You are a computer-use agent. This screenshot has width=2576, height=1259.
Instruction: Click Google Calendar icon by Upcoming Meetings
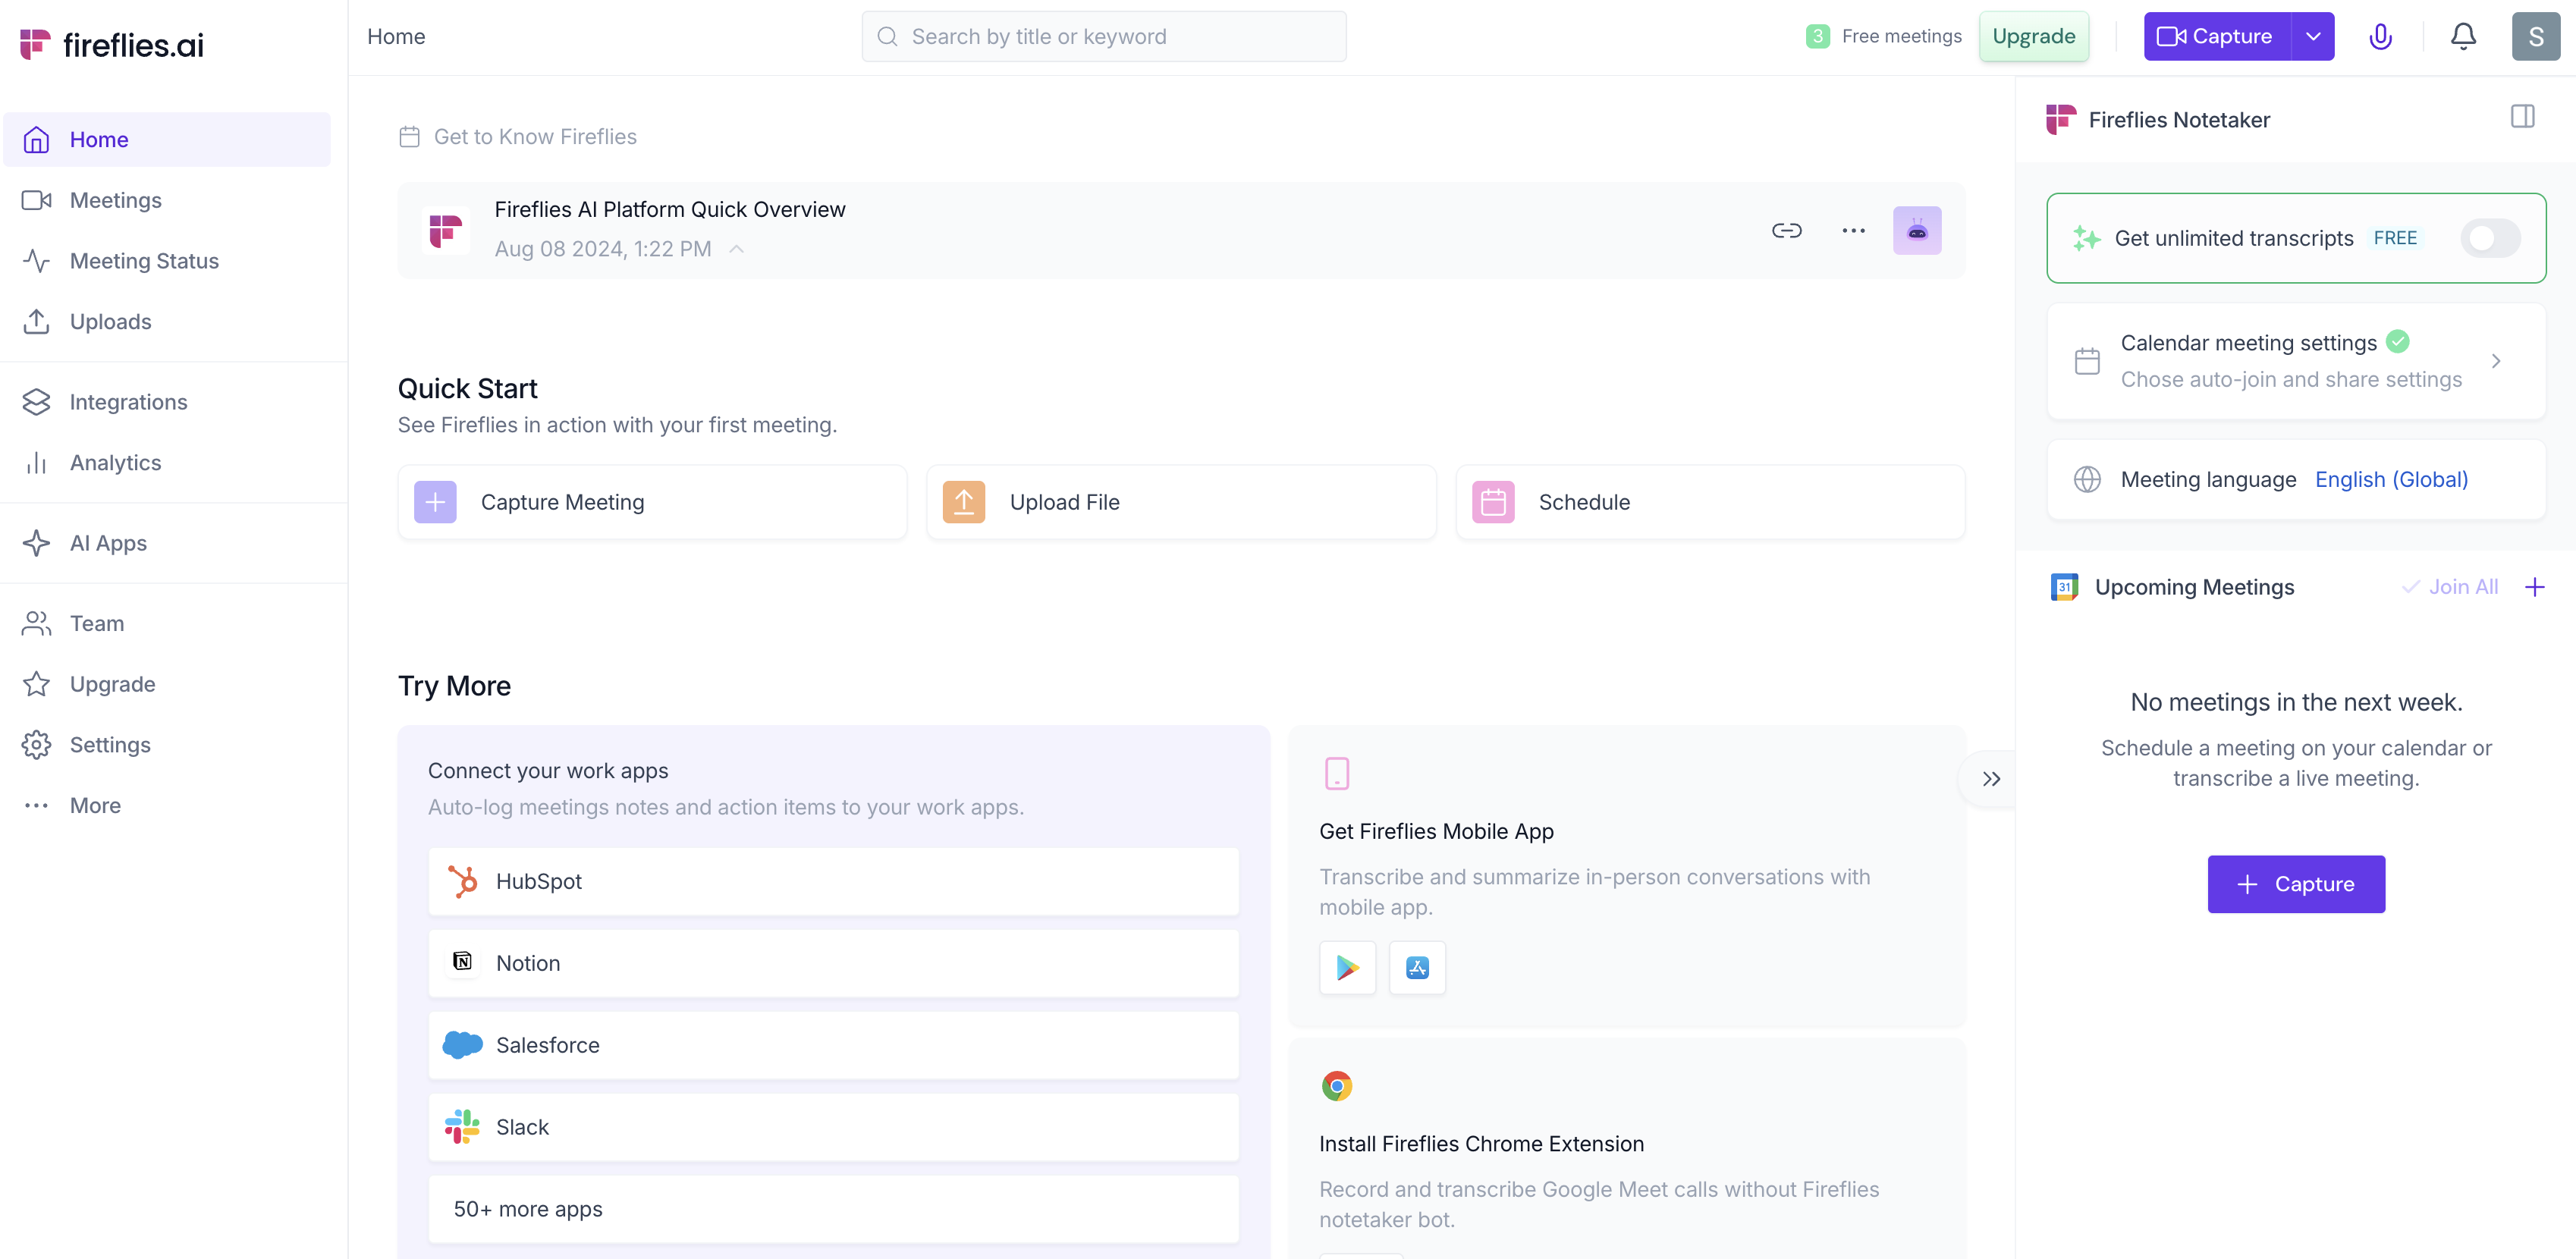2064,588
